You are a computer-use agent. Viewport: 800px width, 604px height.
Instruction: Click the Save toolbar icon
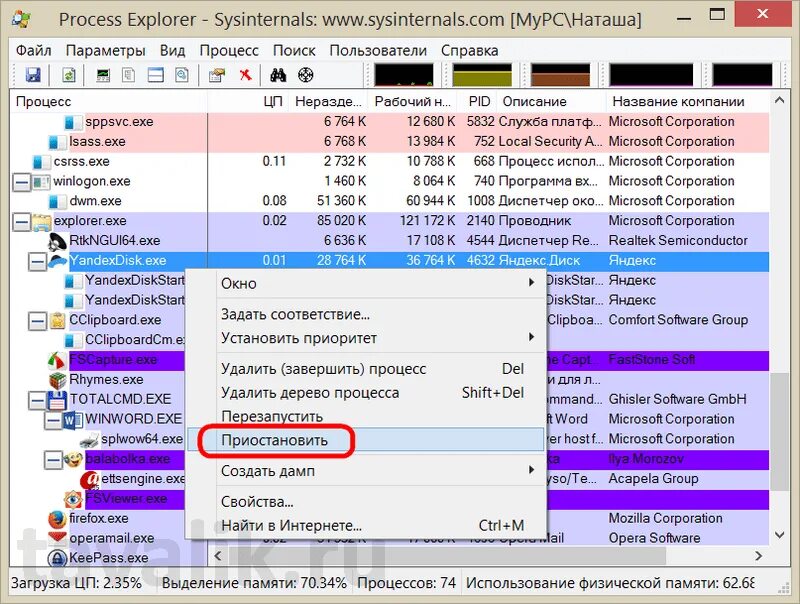33,75
